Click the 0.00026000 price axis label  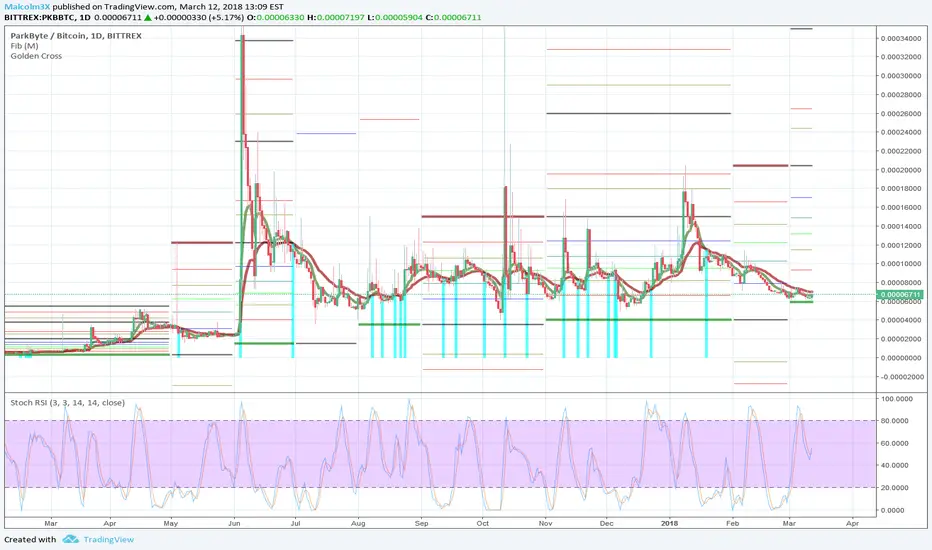click(902, 114)
